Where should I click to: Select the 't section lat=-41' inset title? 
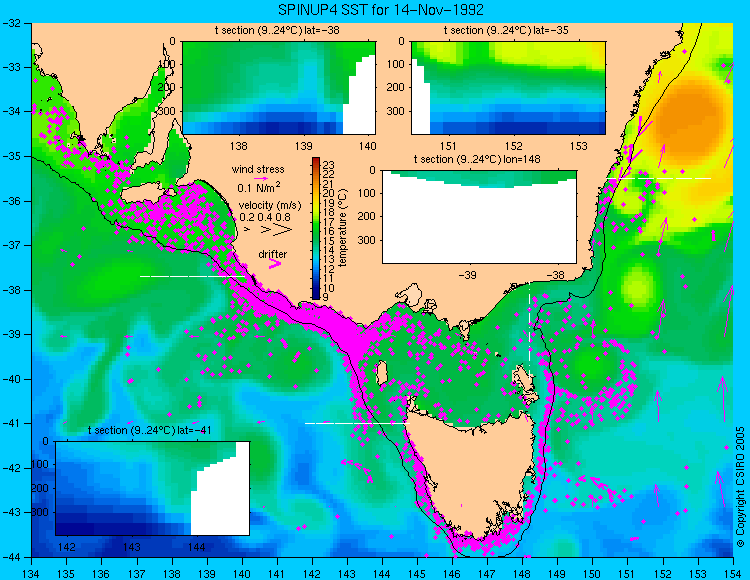(x=149, y=430)
